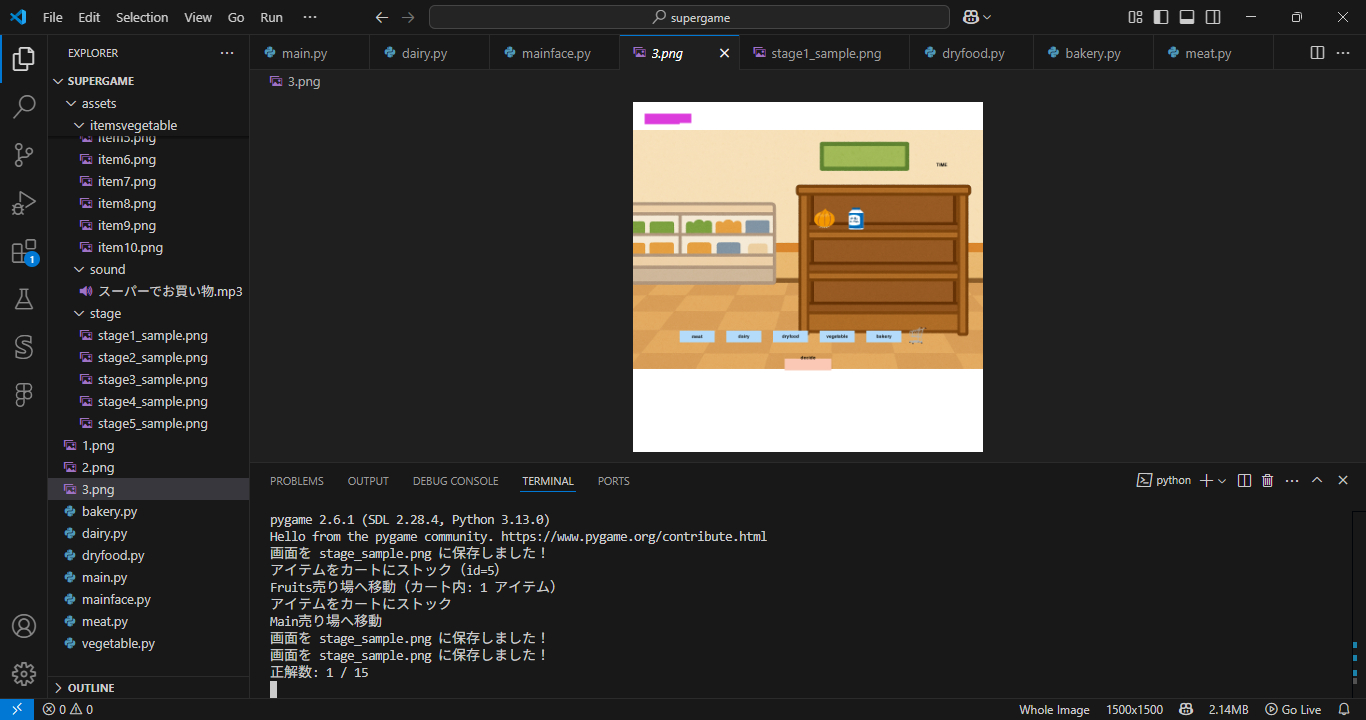This screenshot has width=1366, height=720.
Task: Switch to the PROBLEMS panel tab
Action: pyautogui.click(x=297, y=481)
